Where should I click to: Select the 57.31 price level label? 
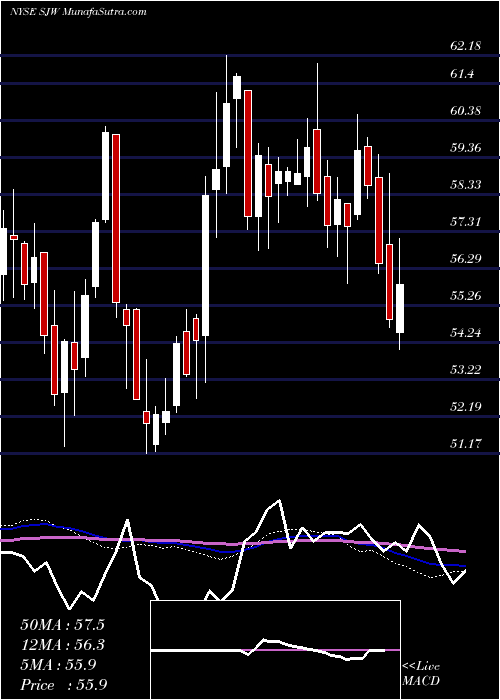pyautogui.click(x=466, y=221)
